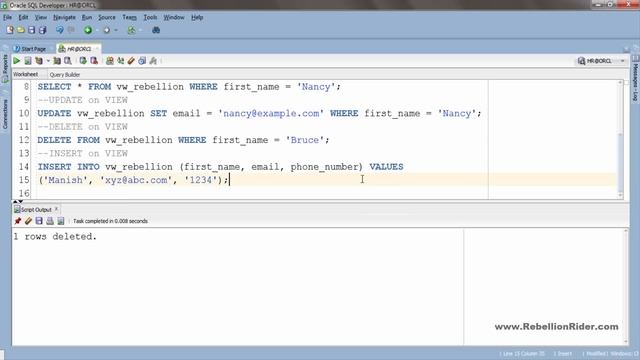Click the Explain Plan icon

click(39, 61)
